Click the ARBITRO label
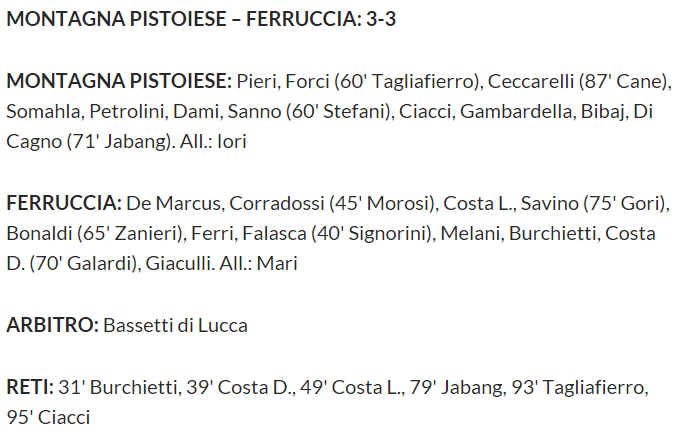 coord(53,325)
